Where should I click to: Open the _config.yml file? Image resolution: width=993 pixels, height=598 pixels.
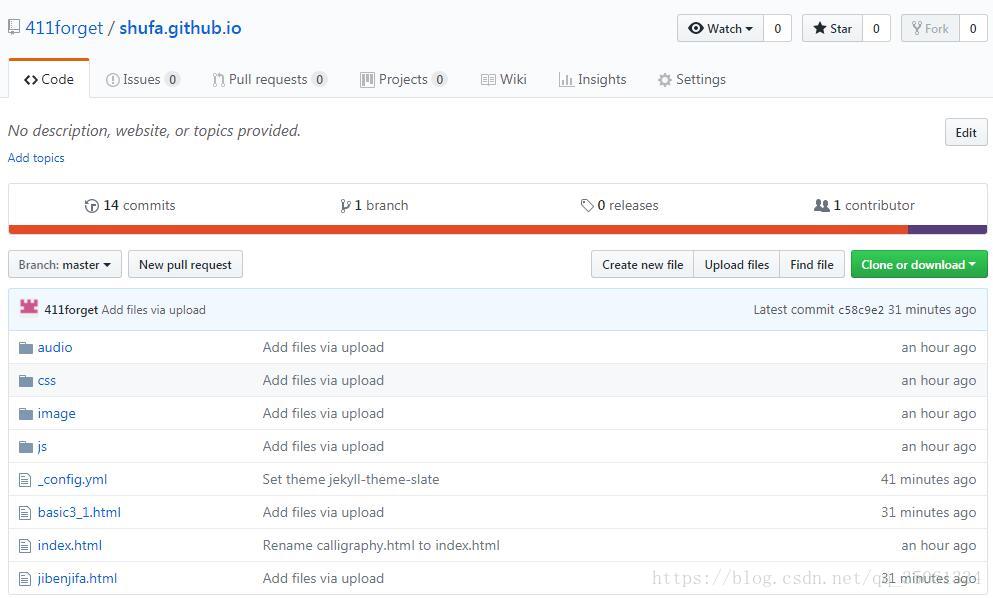(x=72, y=480)
